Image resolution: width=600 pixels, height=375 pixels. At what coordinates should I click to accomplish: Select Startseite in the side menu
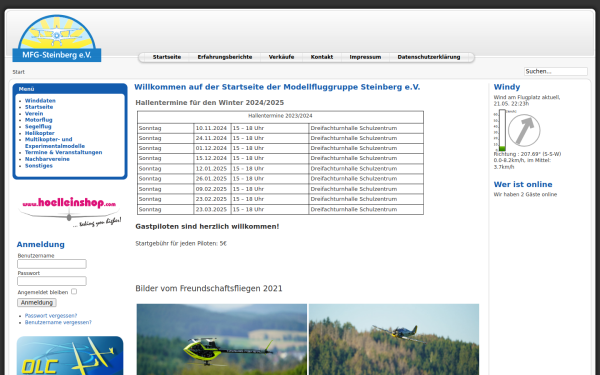tap(39, 107)
